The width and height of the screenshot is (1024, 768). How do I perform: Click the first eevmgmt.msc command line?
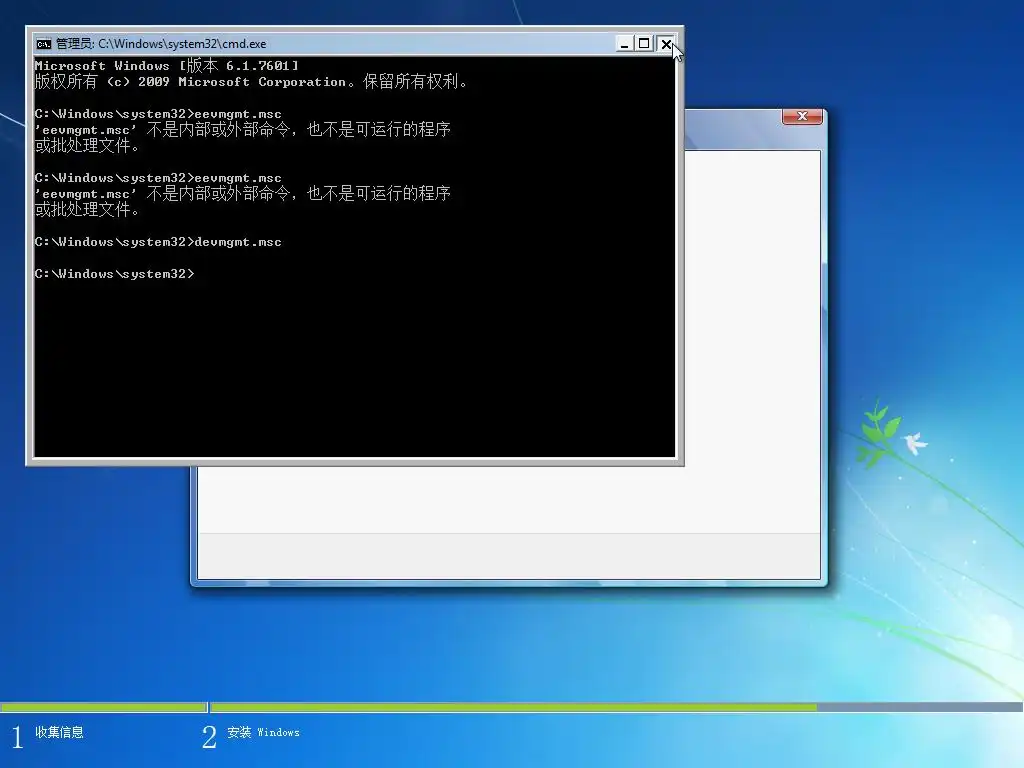(158, 114)
